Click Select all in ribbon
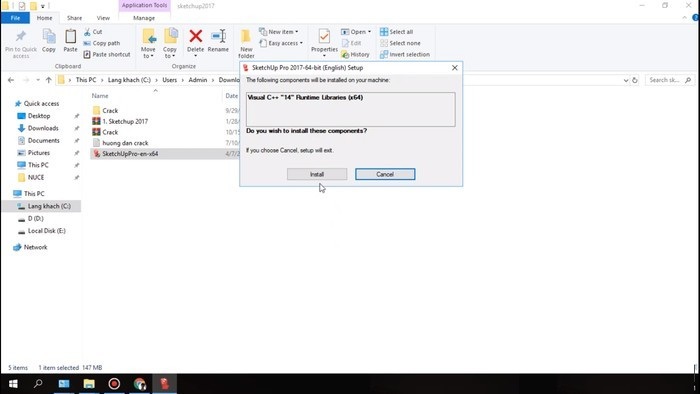This screenshot has width=700, height=394. coord(396,32)
